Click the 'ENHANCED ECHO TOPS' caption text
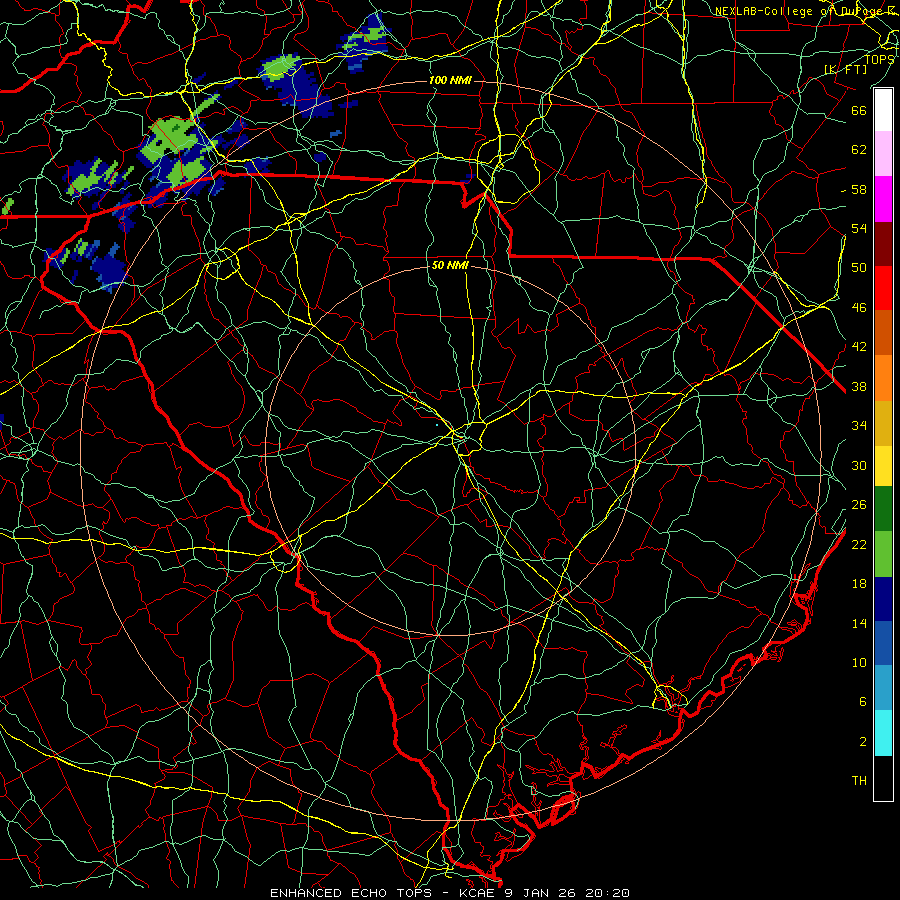This screenshot has height=900, width=900. coord(351,893)
